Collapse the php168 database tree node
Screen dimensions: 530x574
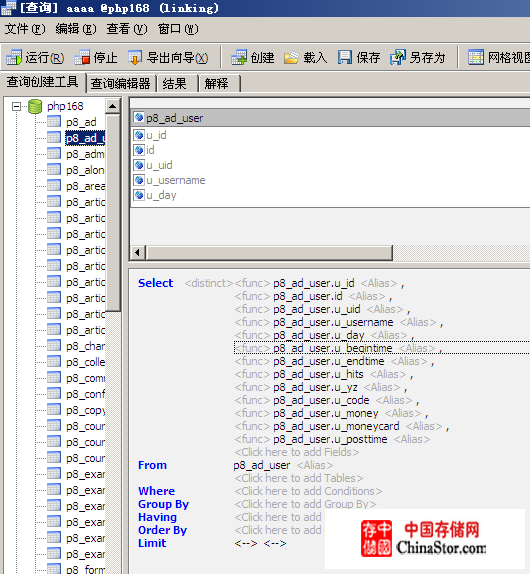pos(16,107)
